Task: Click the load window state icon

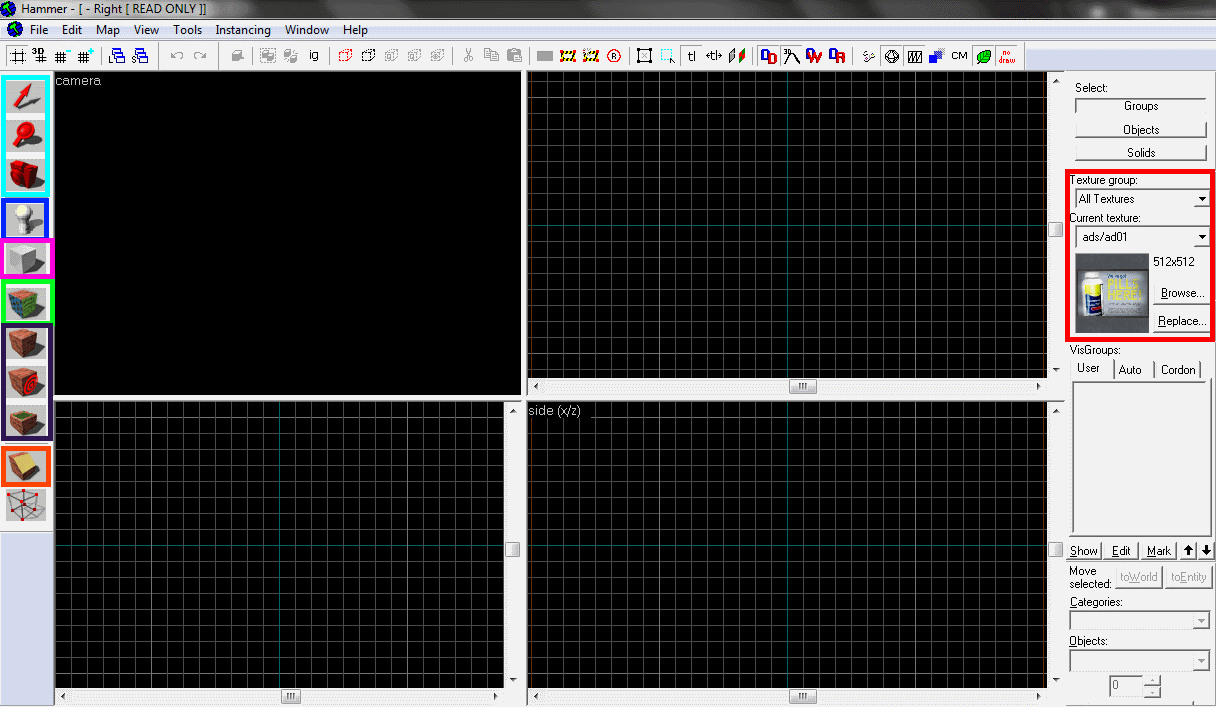Action: (x=117, y=56)
